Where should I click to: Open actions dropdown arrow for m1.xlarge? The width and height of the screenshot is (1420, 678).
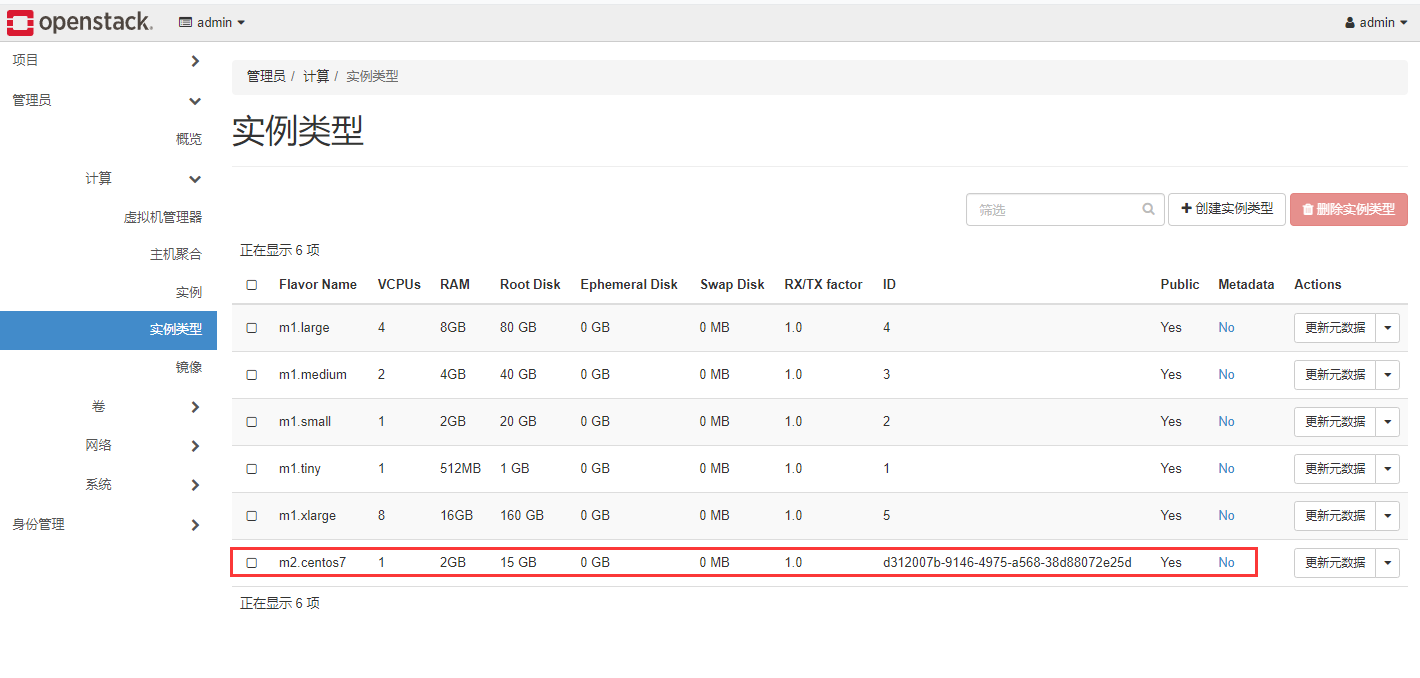[x=1388, y=516]
